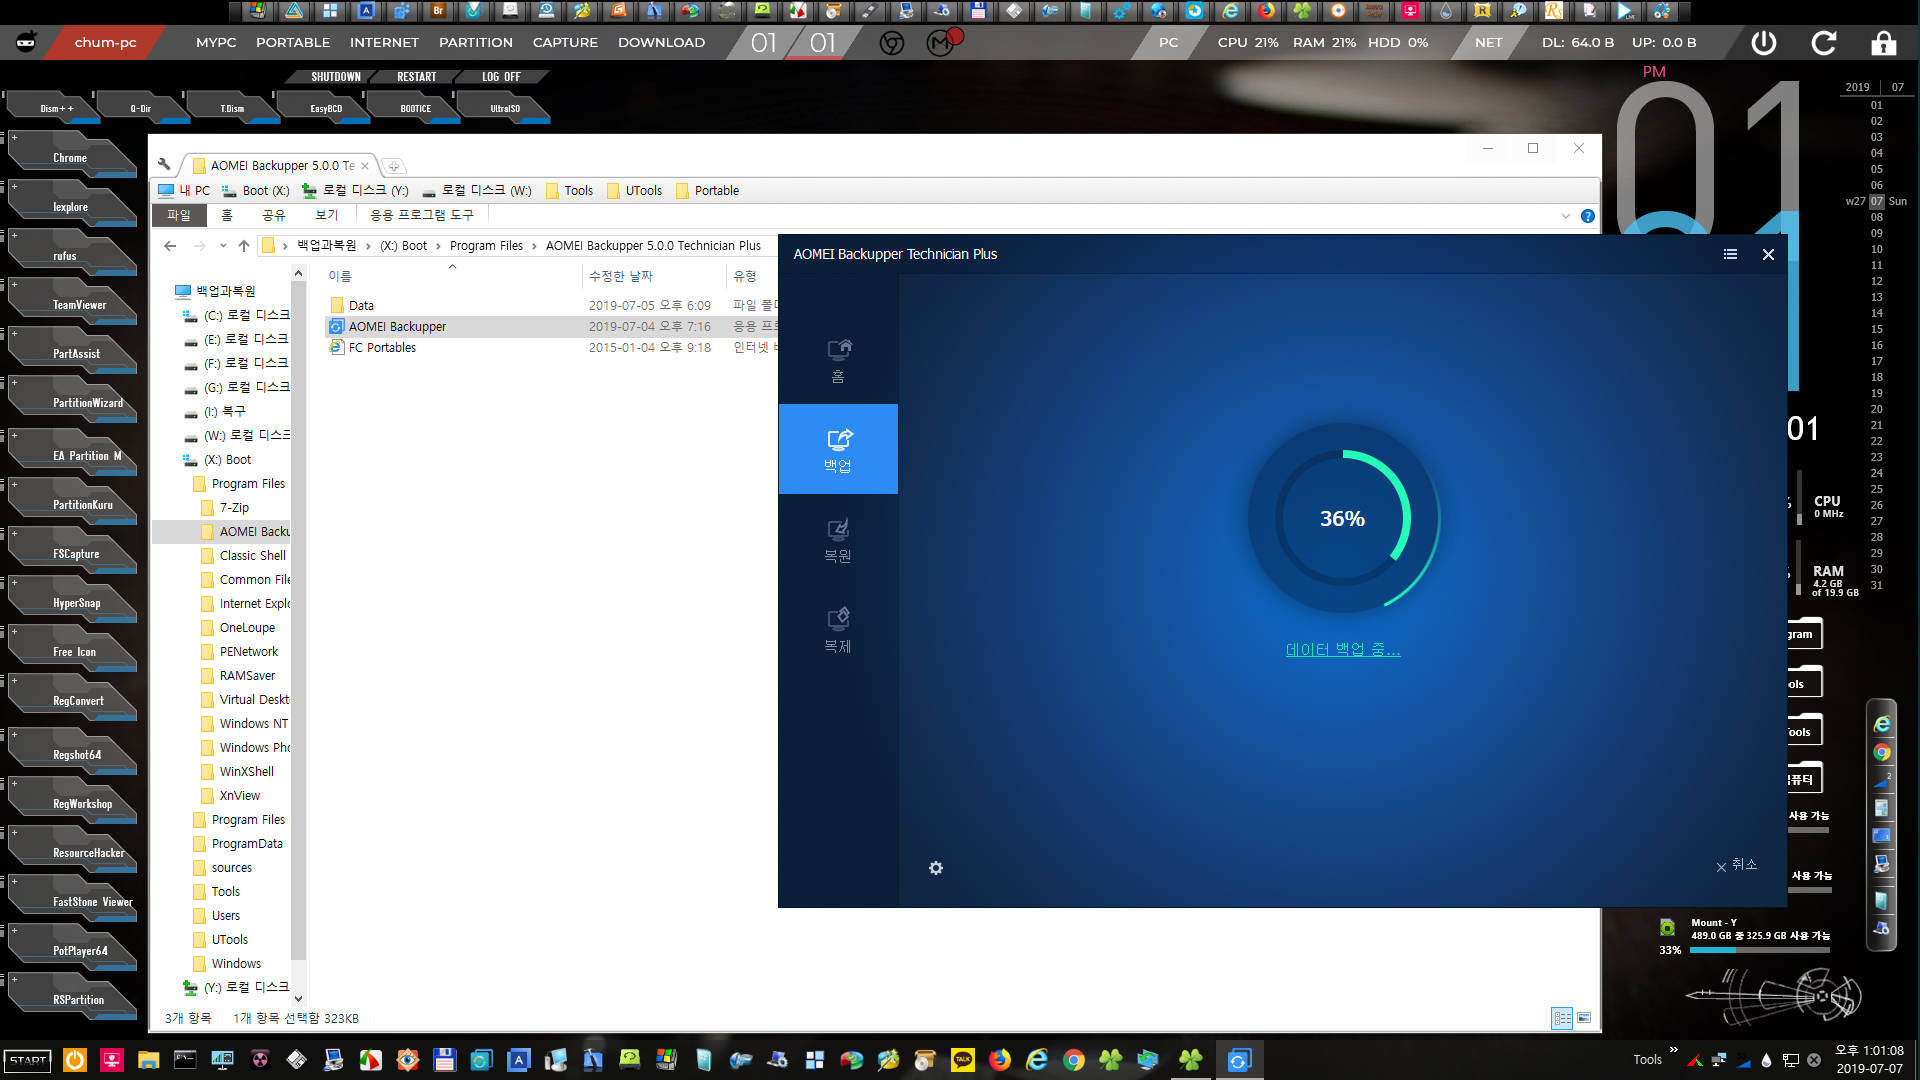Select the Data folder in file list
The height and width of the screenshot is (1080, 1920).
(361, 306)
